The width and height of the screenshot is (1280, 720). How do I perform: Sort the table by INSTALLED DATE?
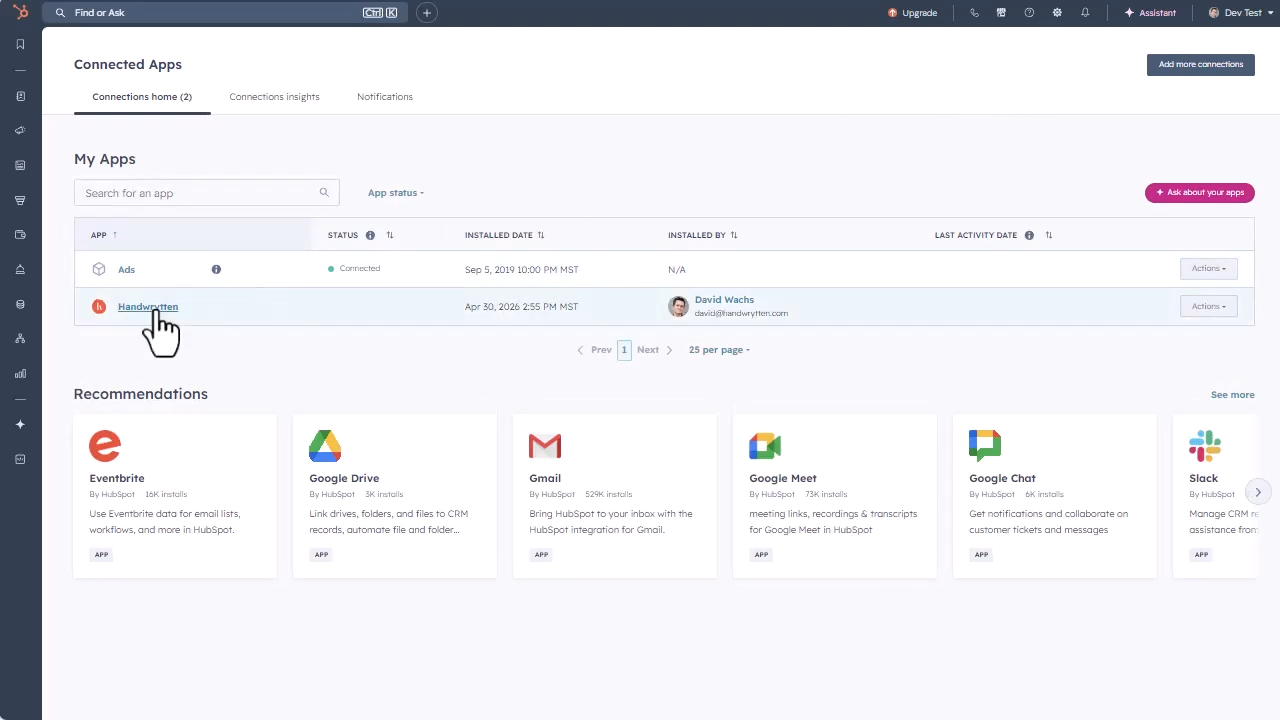(x=541, y=235)
